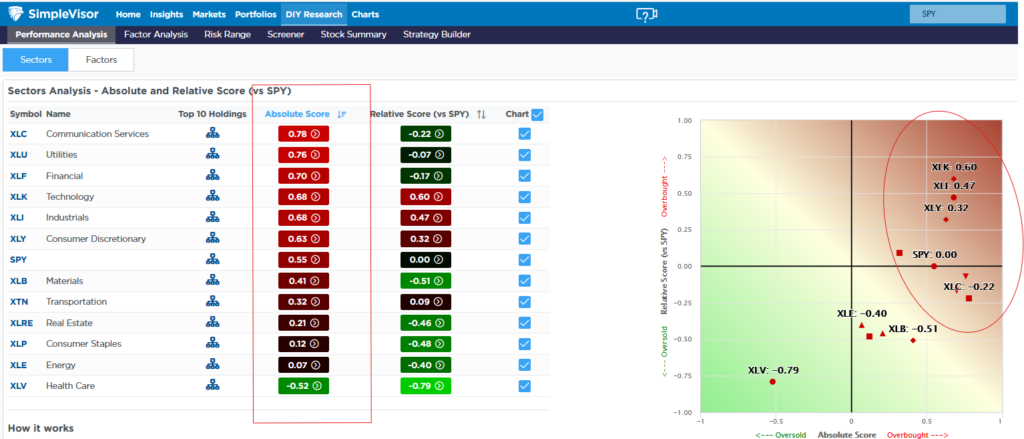Uncheck chart checkbox for Health Care
1024x439 pixels.
coord(525,386)
